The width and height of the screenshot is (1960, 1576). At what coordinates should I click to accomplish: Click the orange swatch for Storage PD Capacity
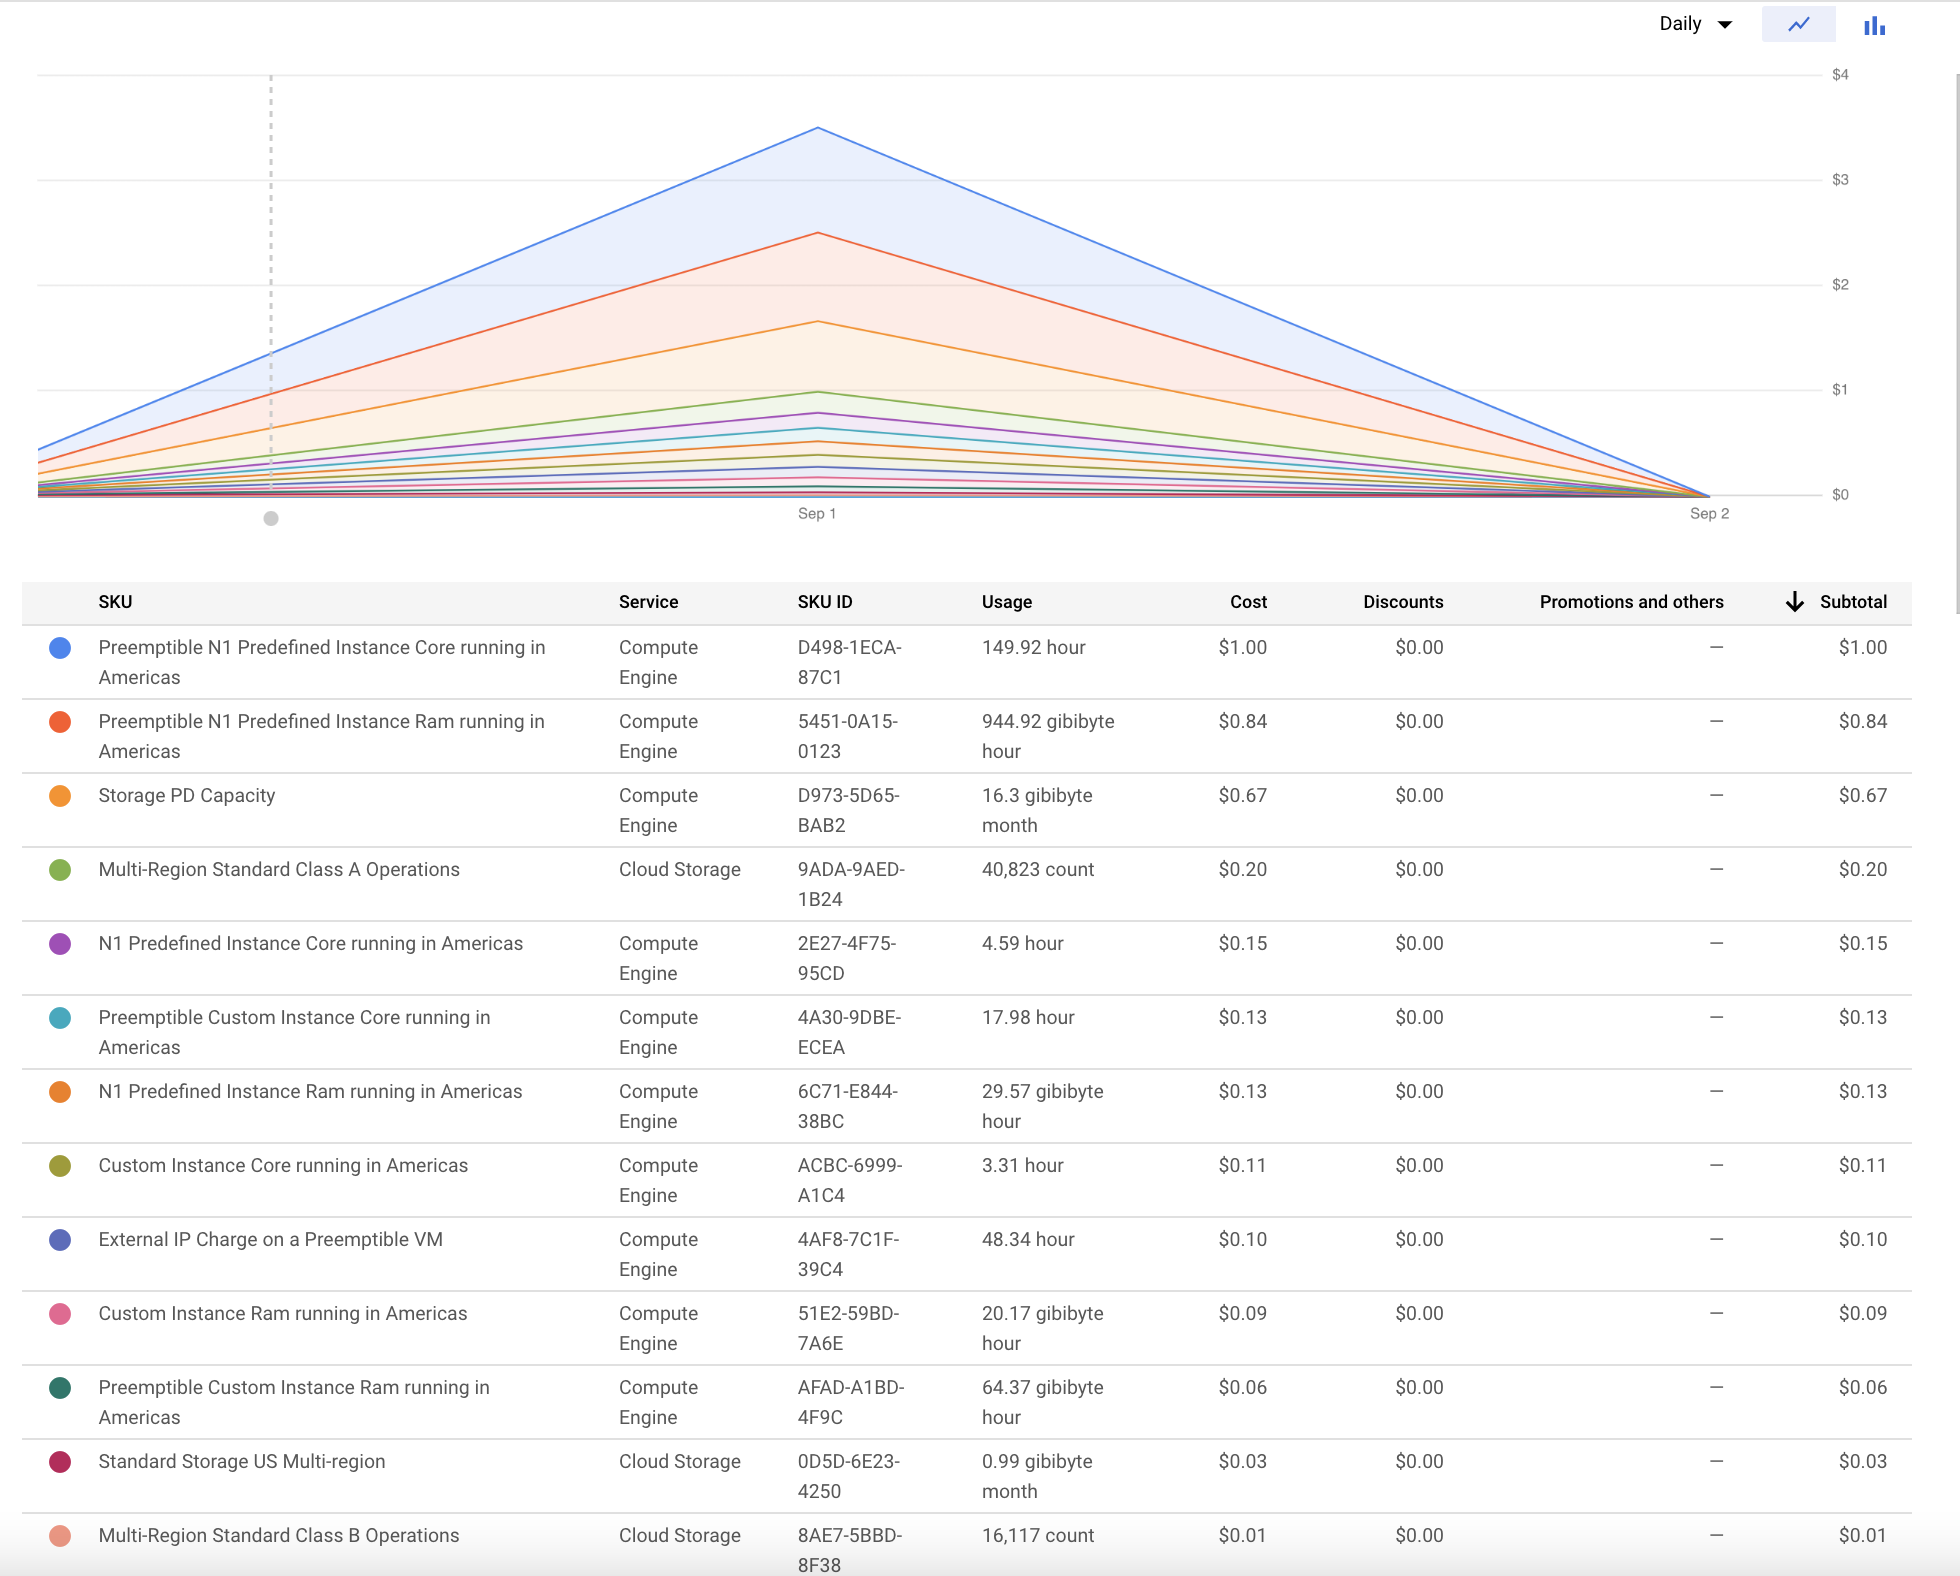point(60,796)
